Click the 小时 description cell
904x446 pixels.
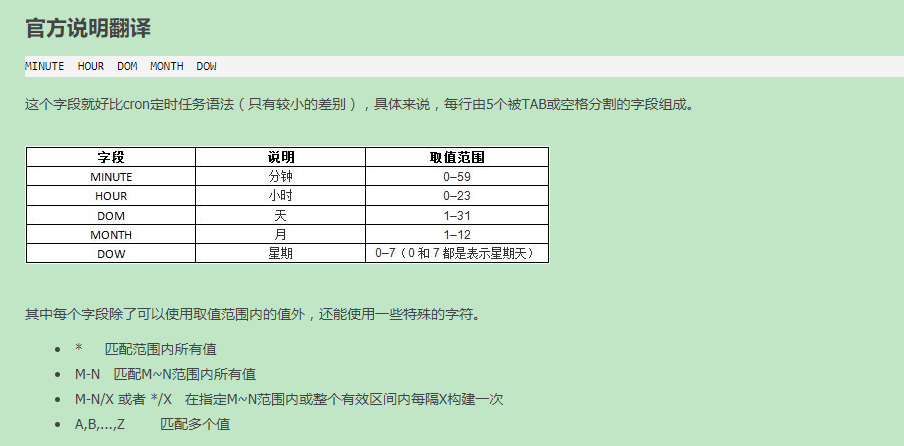[x=281, y=196]
